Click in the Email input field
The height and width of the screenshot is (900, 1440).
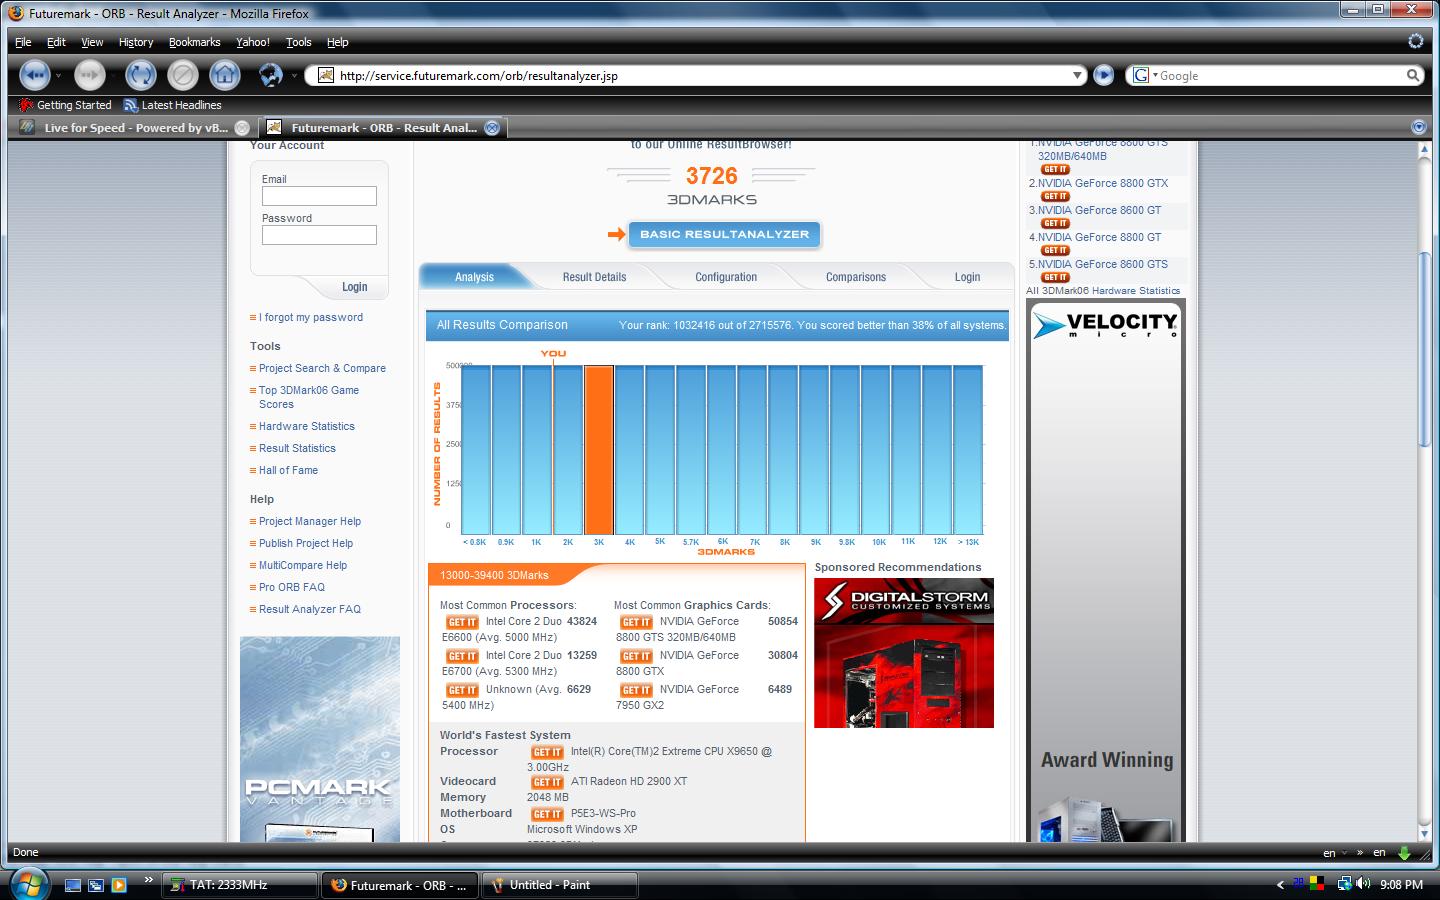tap(319, 196)
